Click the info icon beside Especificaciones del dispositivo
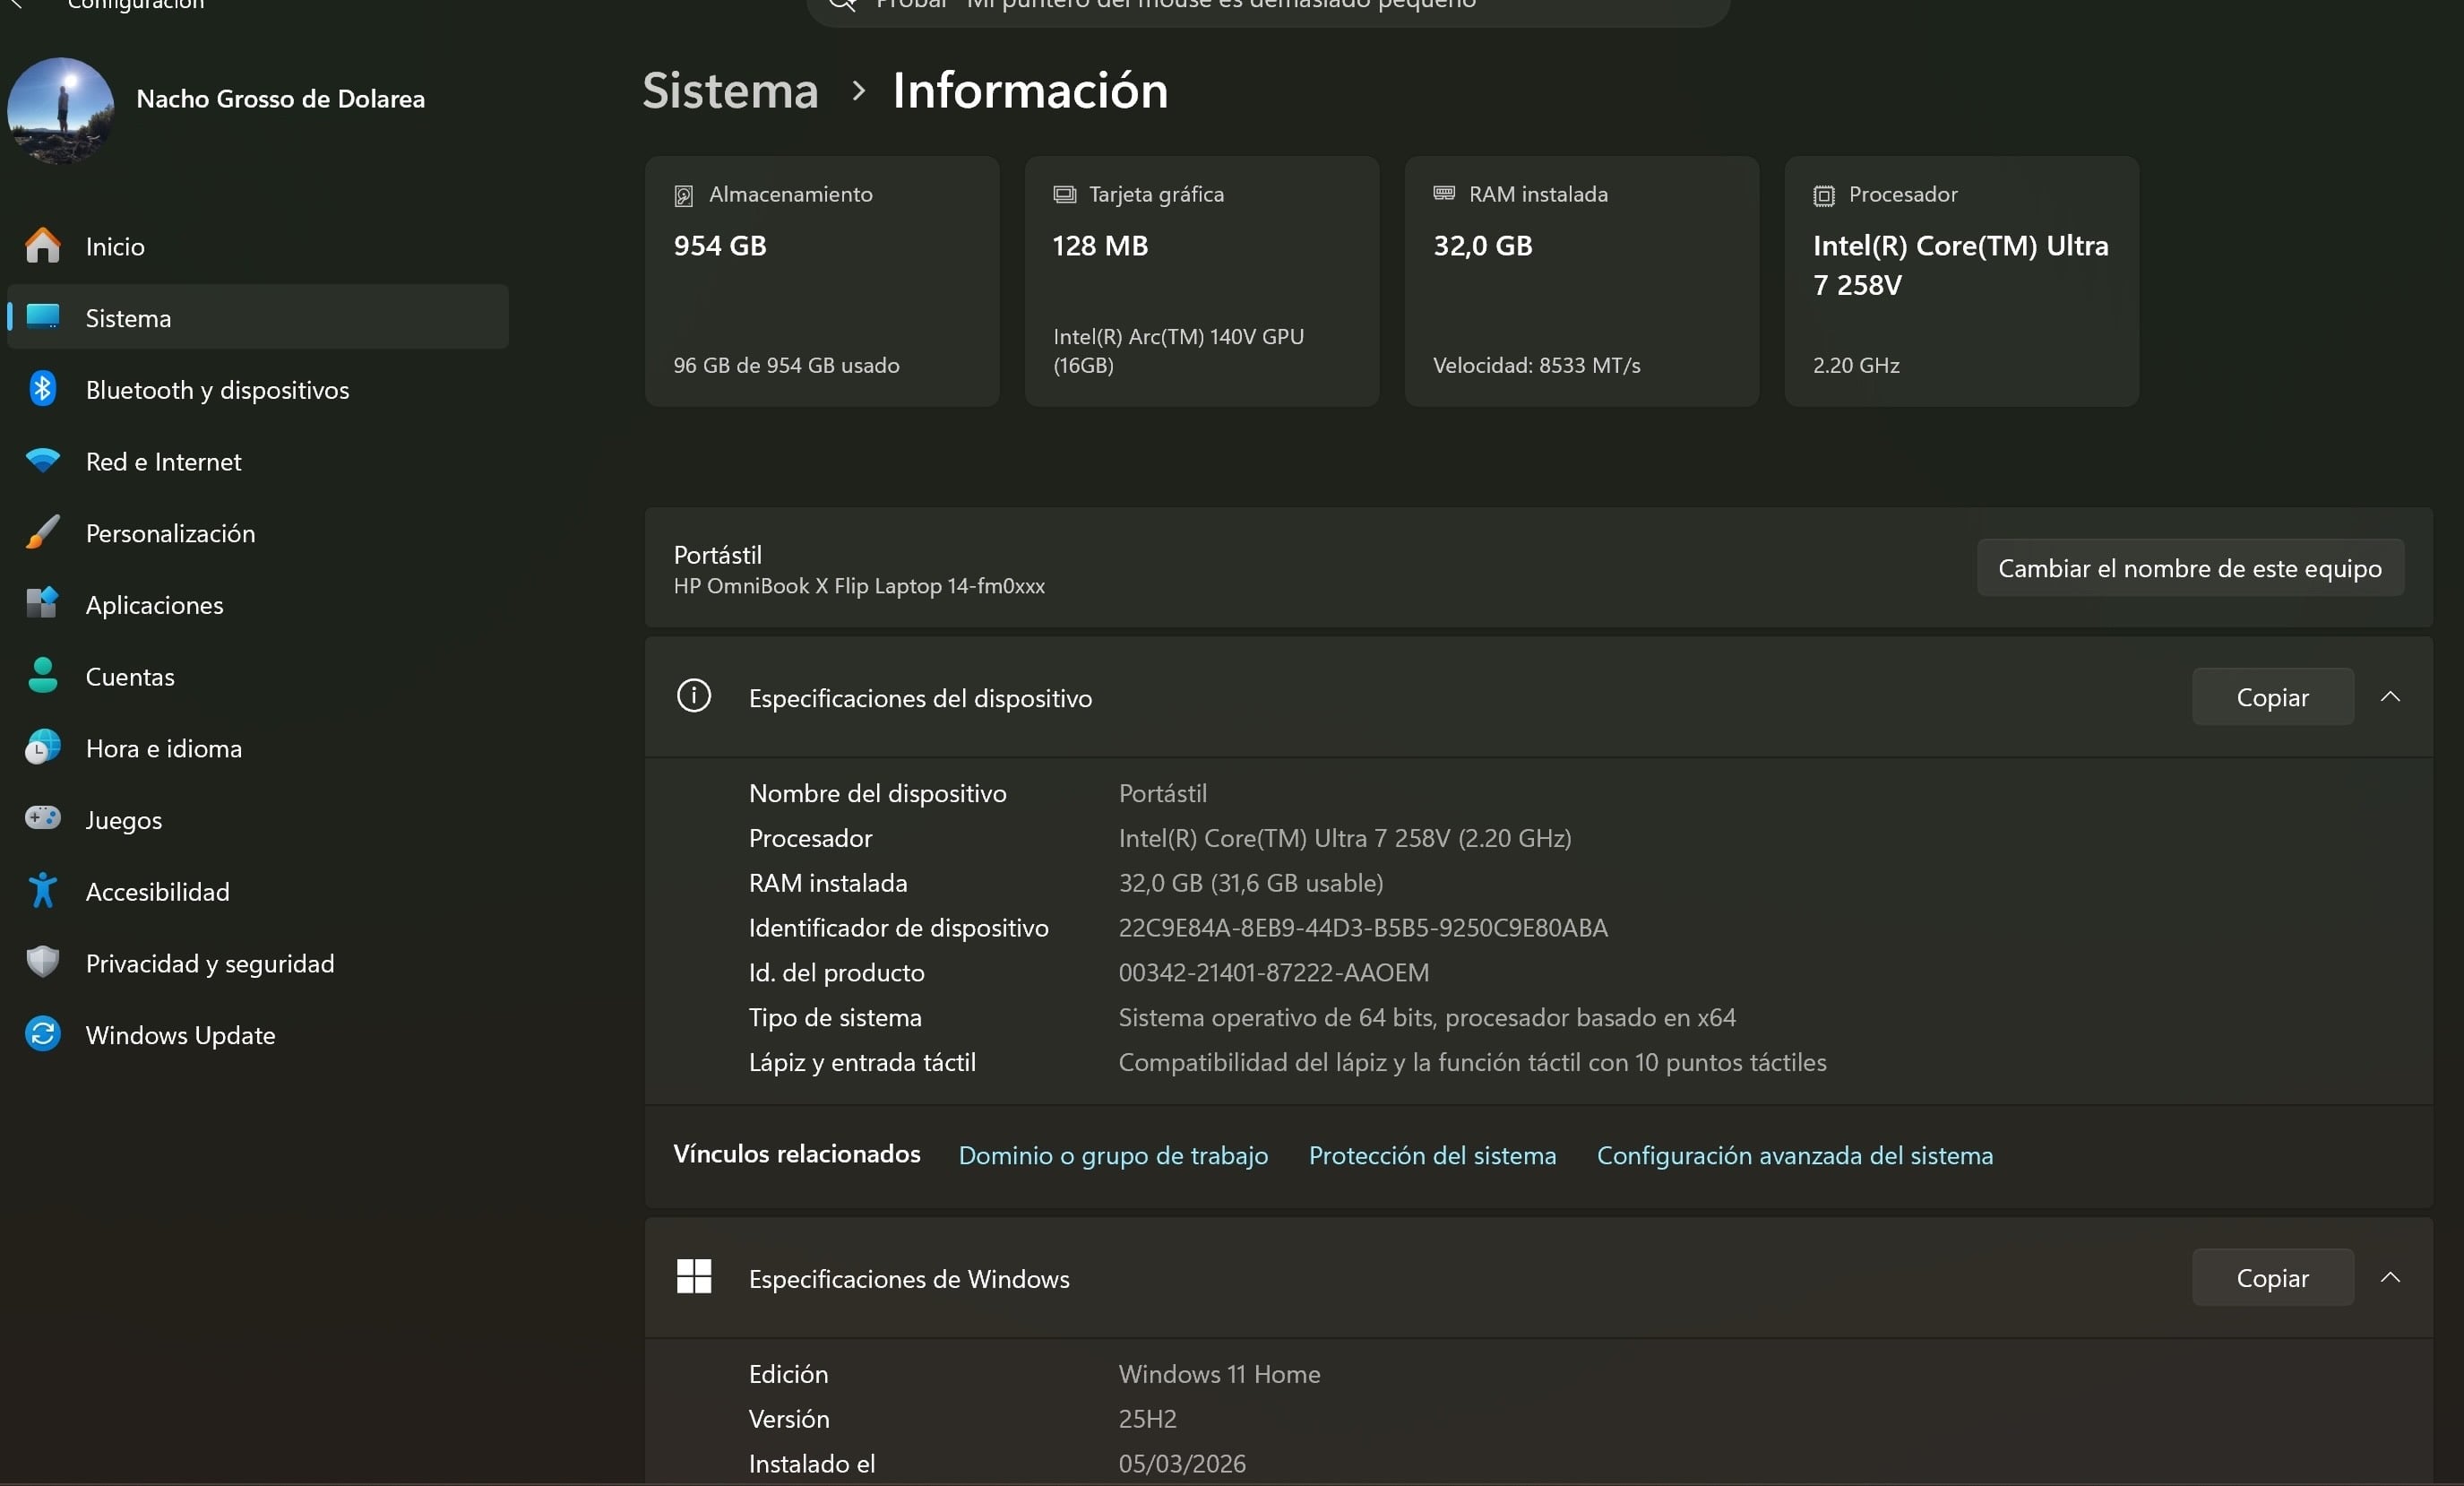The height and width of the screenshot is (1486, 2464). tap(694, 695)
